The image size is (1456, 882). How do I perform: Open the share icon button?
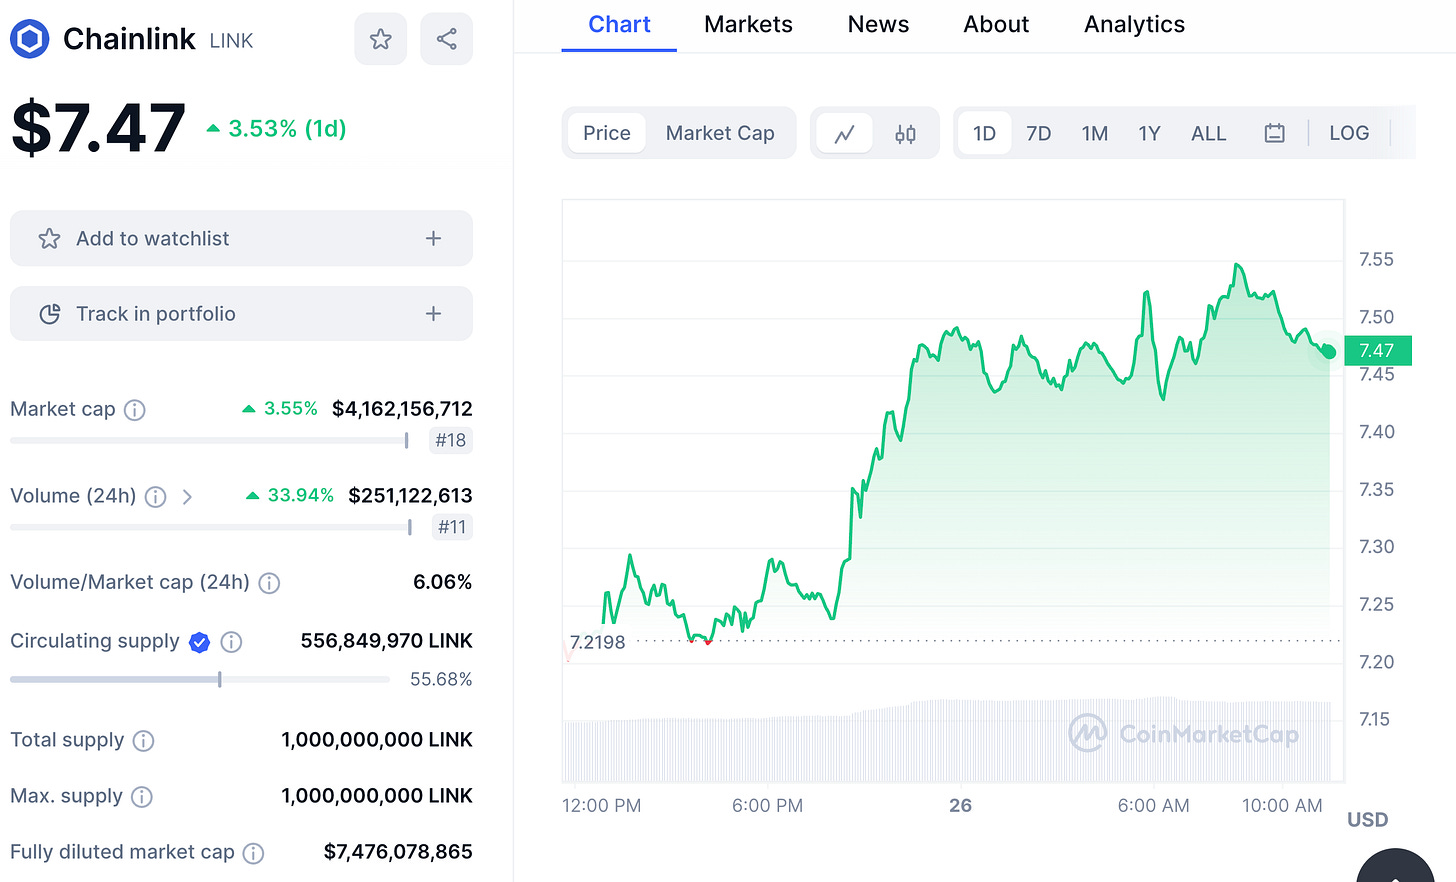click(x=446, y=39)
